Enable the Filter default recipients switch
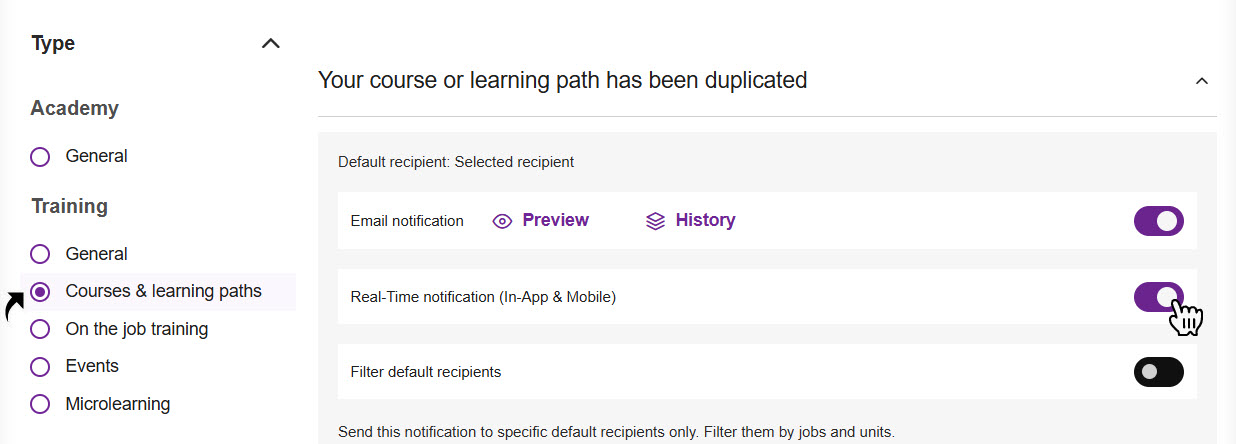 [x=1158, y=372]
